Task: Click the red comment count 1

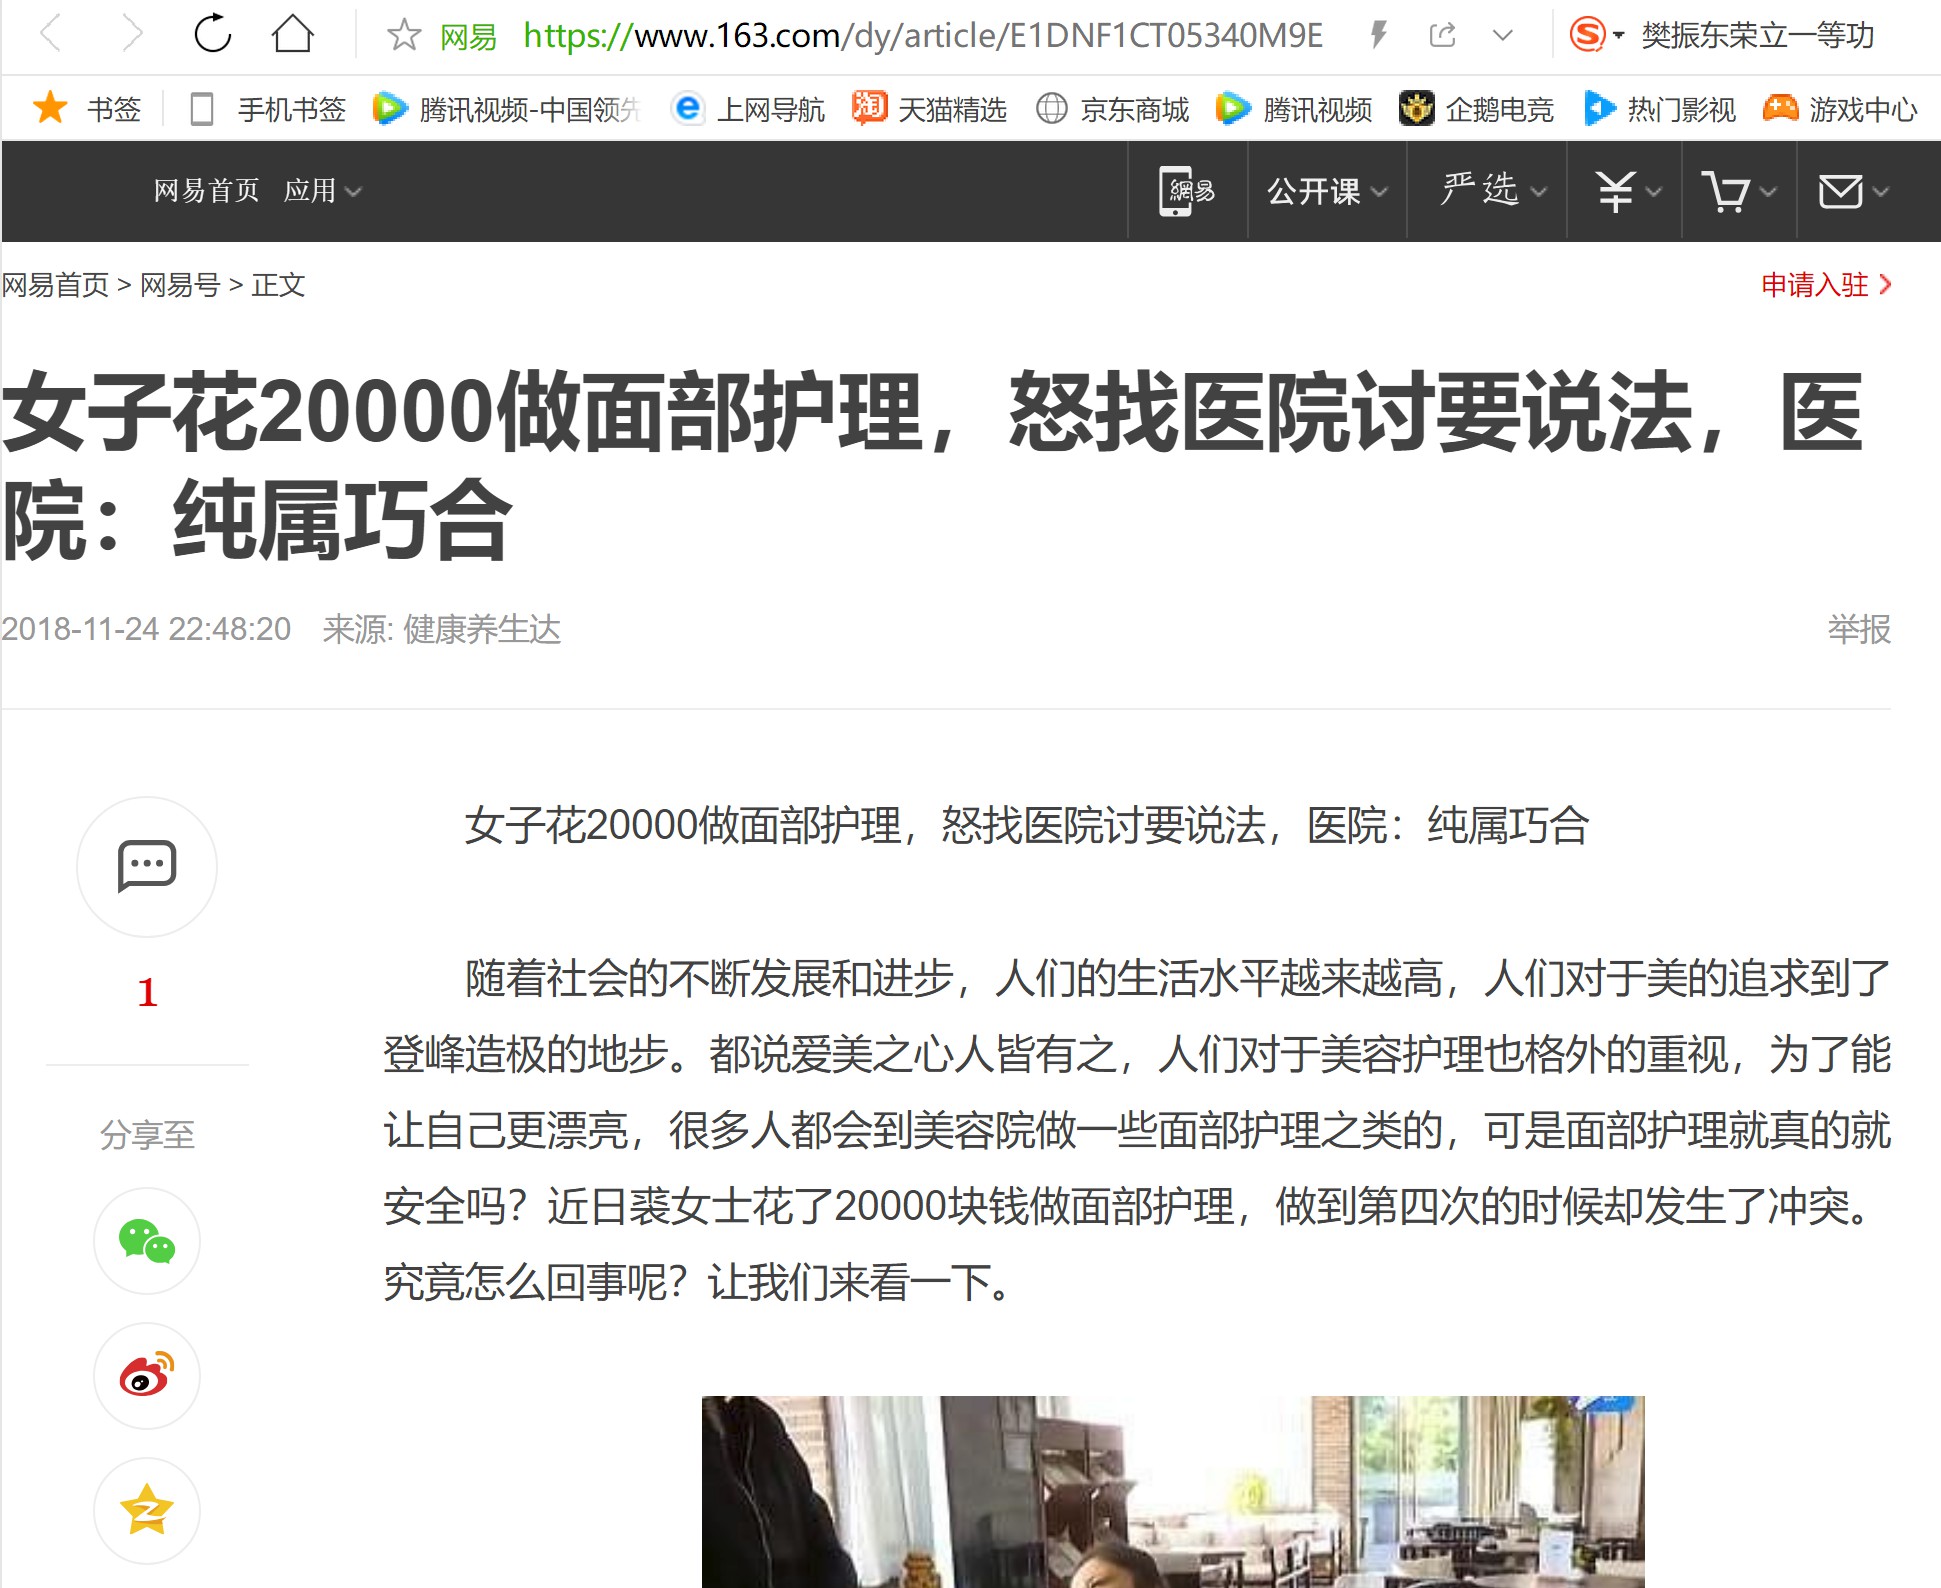Action: tap(147, 992)
